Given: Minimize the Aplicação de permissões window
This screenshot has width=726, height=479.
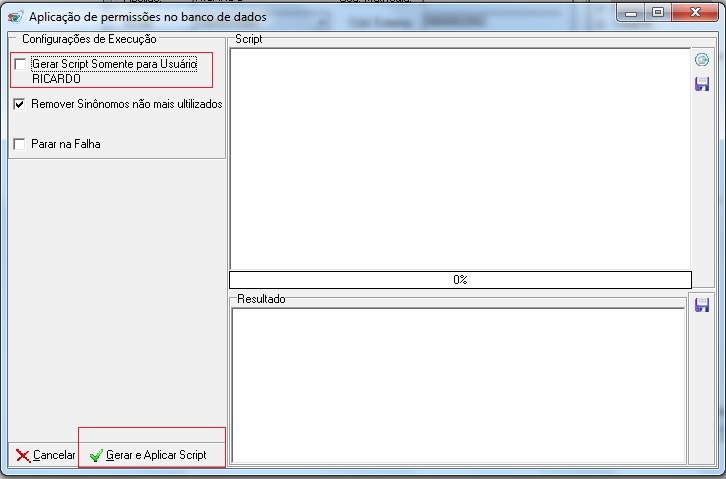Looking at the screenshot, I should coord(631,12).
